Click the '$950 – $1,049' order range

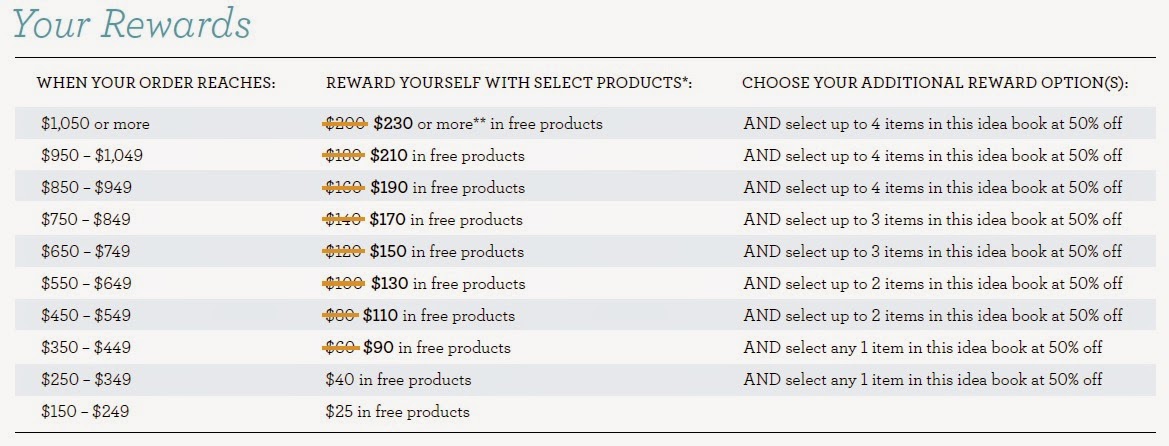[x=92, y=156]
